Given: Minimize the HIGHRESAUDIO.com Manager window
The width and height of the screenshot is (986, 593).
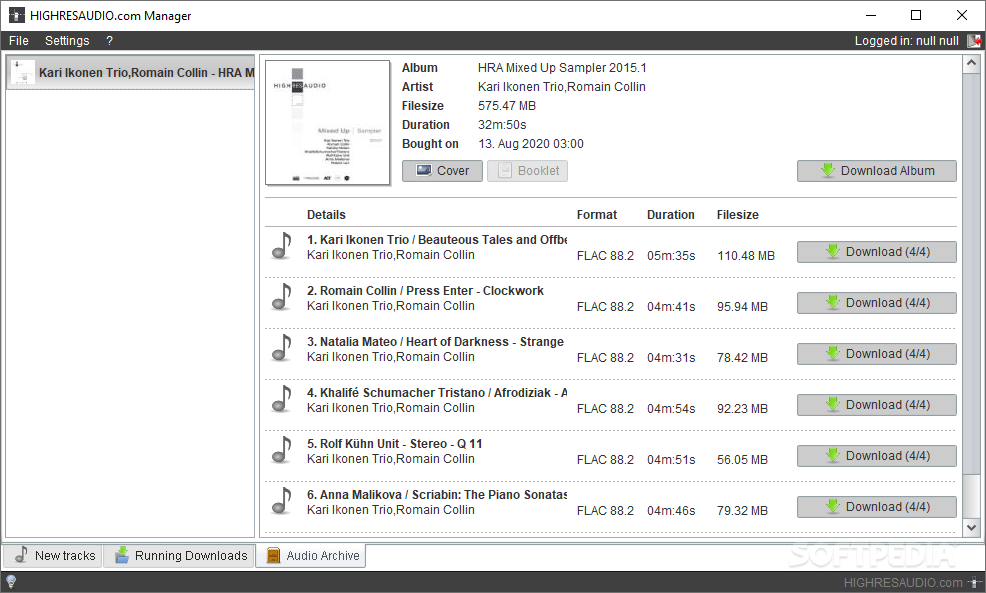Looking at the screenshot, I should pos(871,16).
